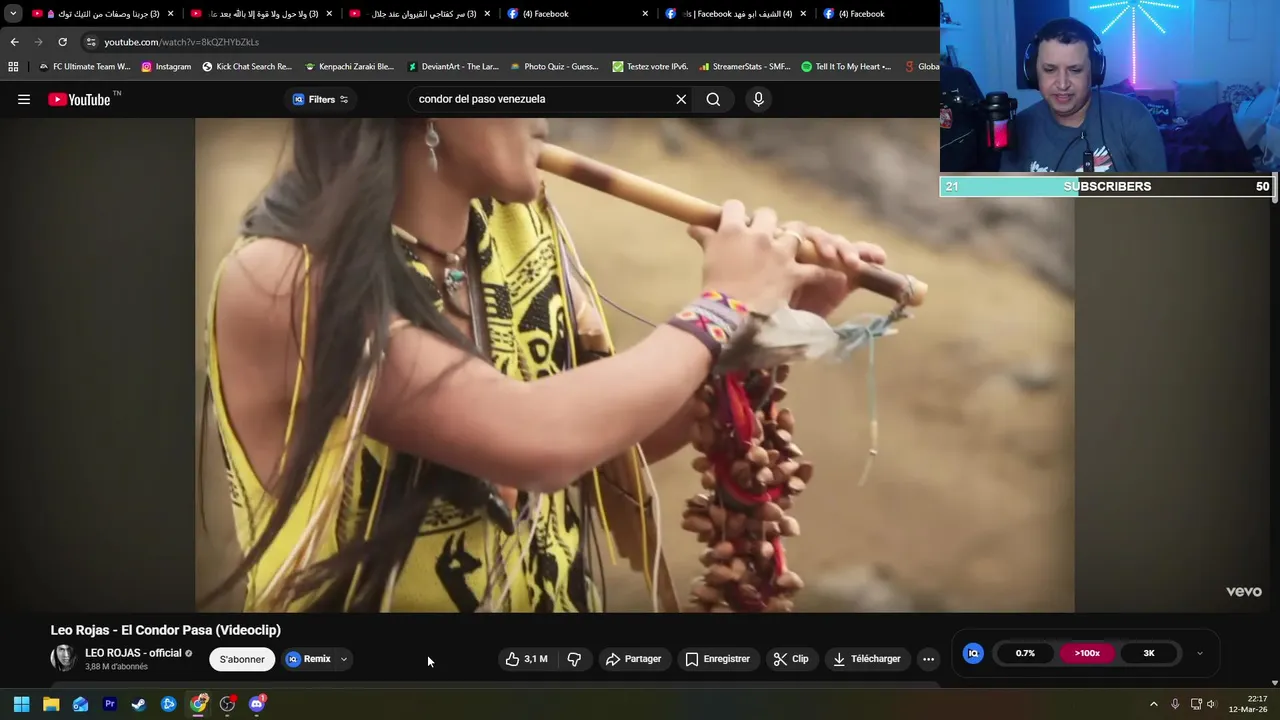The width and height of the screenshot is (1280, 720).
Task: Go to the YouTube home logo
Action: click(x=79, y=99)
